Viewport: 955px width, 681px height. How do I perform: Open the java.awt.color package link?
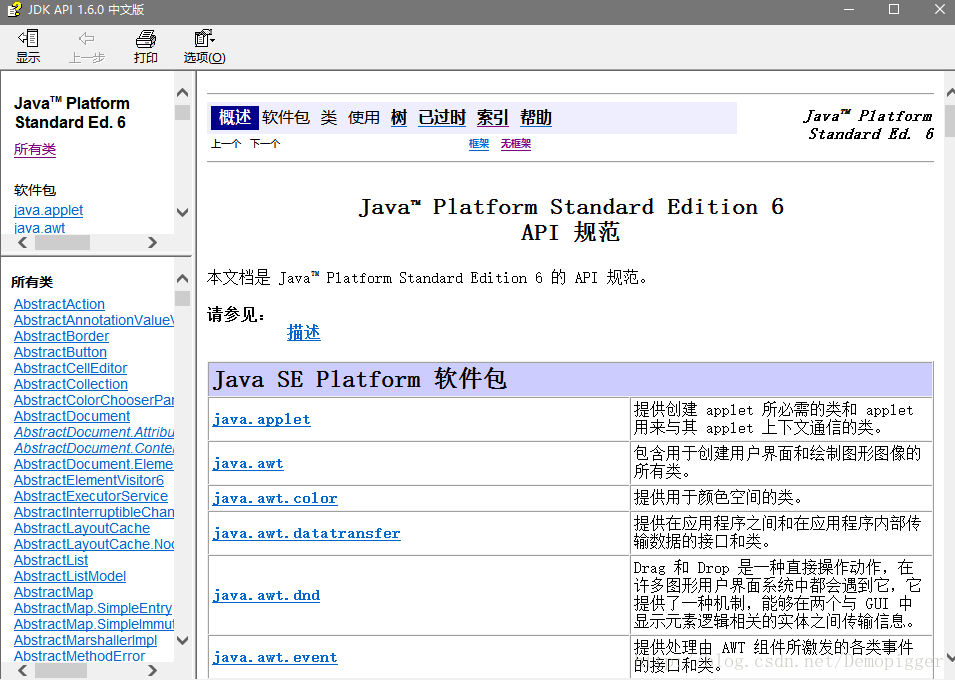click(x=275, y=498)
